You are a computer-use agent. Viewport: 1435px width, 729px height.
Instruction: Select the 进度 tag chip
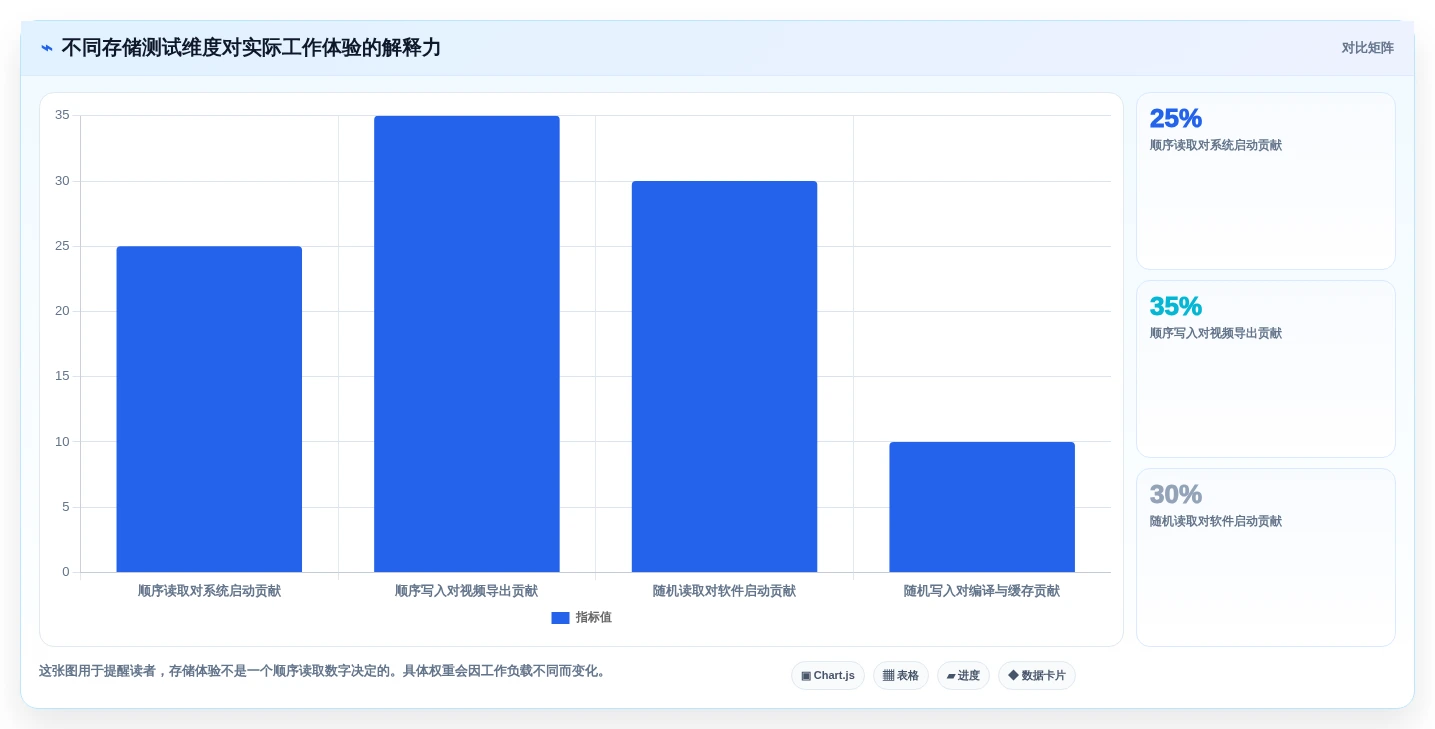click(x=963, y=676)
